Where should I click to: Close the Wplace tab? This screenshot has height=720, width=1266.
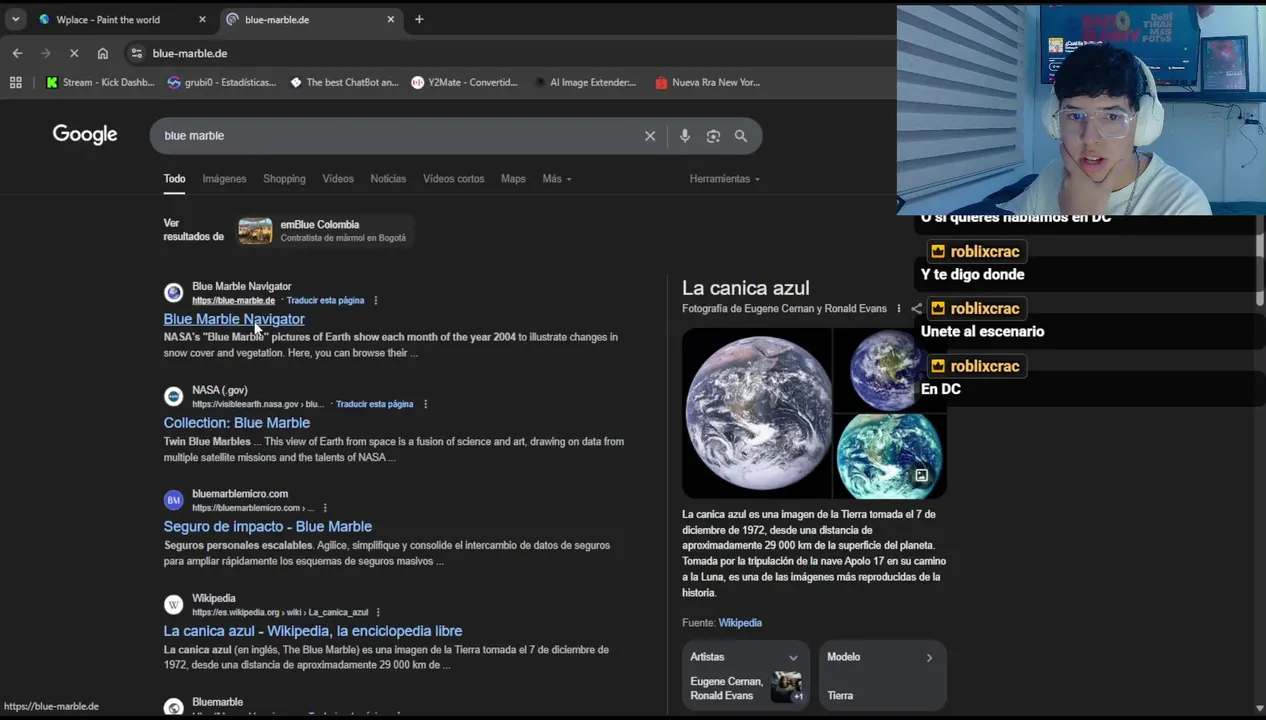pyautogui.click(x=202, y=19)
